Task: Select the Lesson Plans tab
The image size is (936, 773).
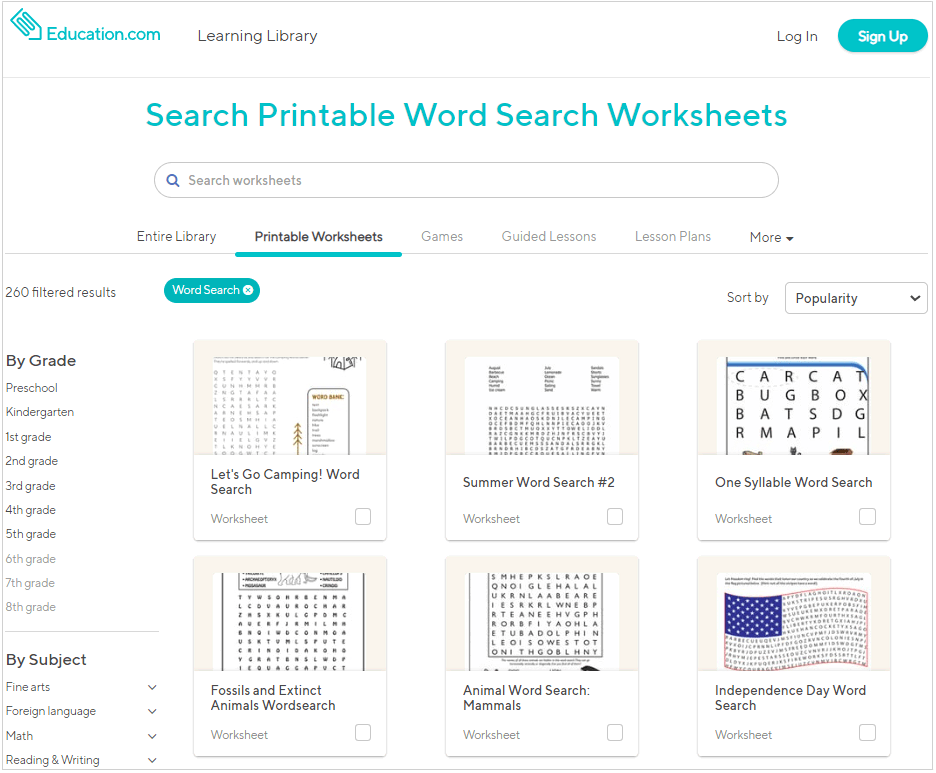Action: click(673, 237)
